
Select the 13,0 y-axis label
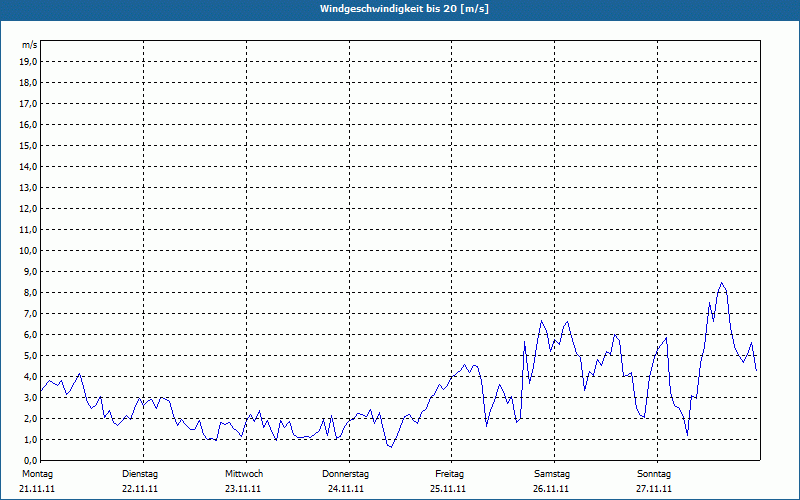28,187
